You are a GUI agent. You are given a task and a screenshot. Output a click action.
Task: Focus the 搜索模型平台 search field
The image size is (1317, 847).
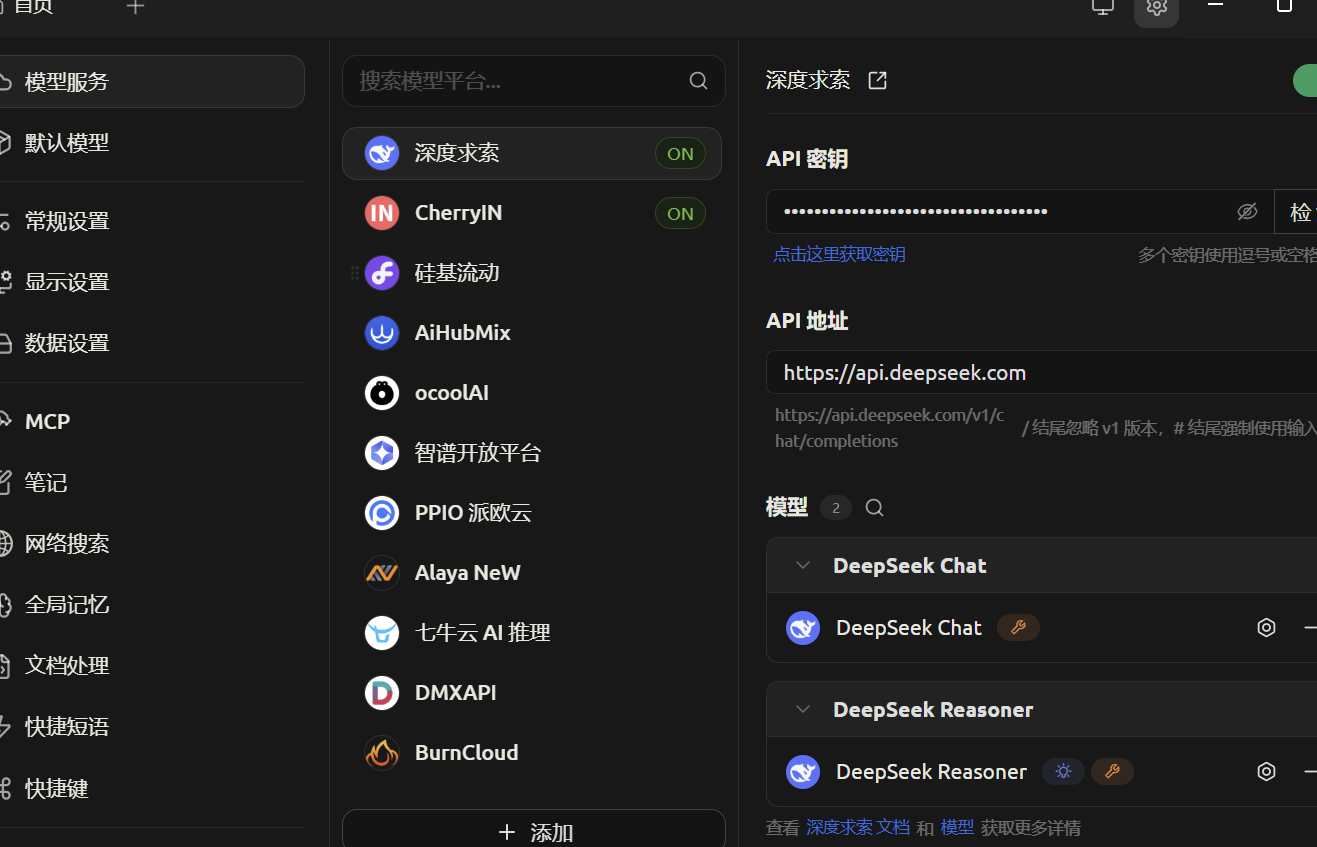pos(534,81)
